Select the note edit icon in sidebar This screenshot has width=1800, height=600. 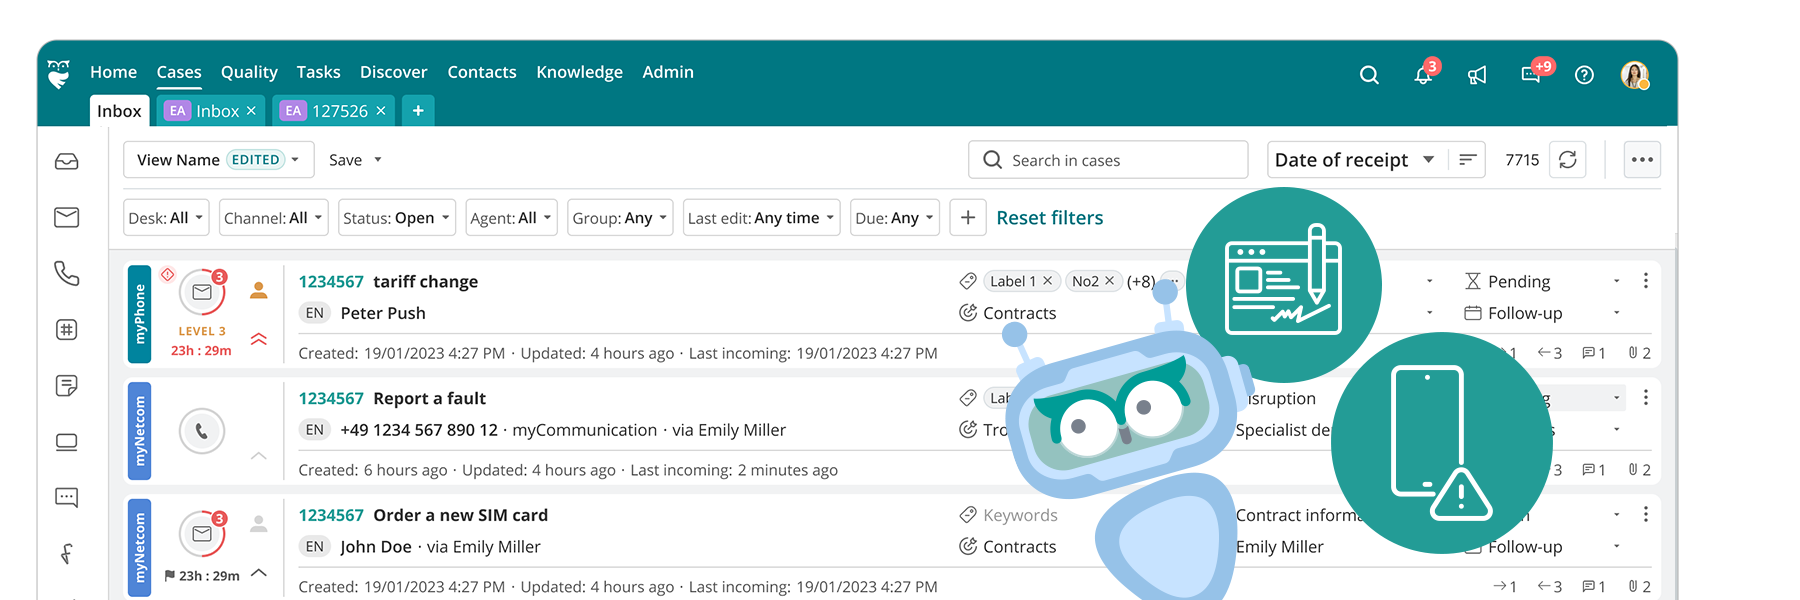pyautogui.click(x=67, y=385)
